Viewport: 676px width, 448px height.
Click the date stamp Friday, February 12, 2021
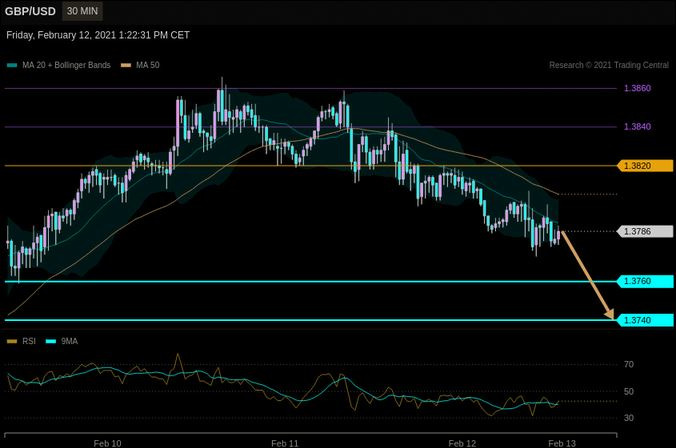(98, 35)
